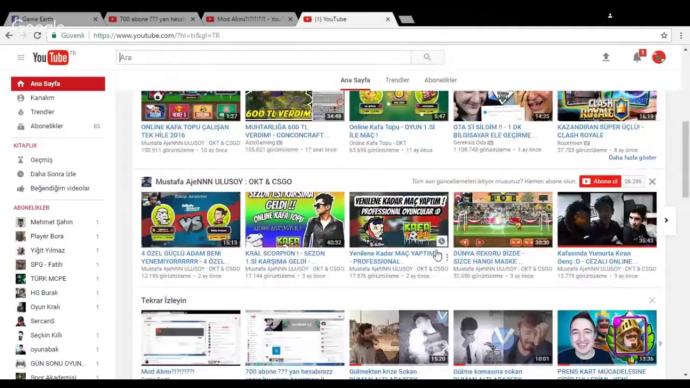
Task: Open 'Gülme komasına sokan' thumbnail
Action: 503,338
